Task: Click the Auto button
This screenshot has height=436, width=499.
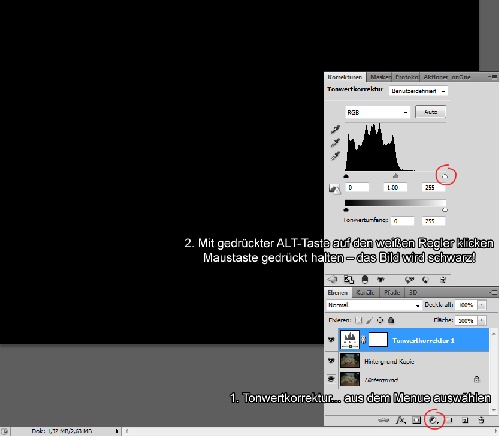Action: 430,112
